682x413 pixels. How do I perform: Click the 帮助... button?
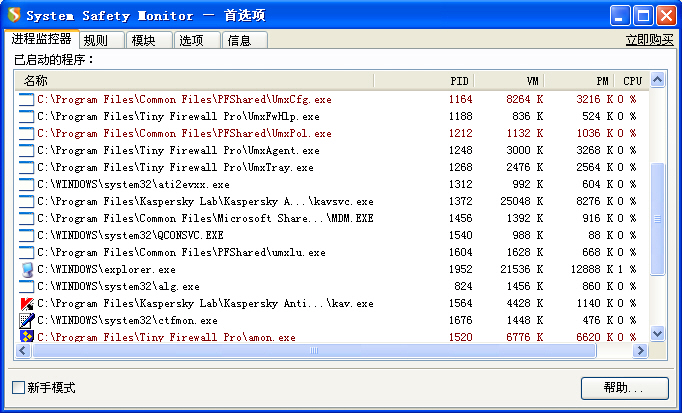(x=625, y=388)
